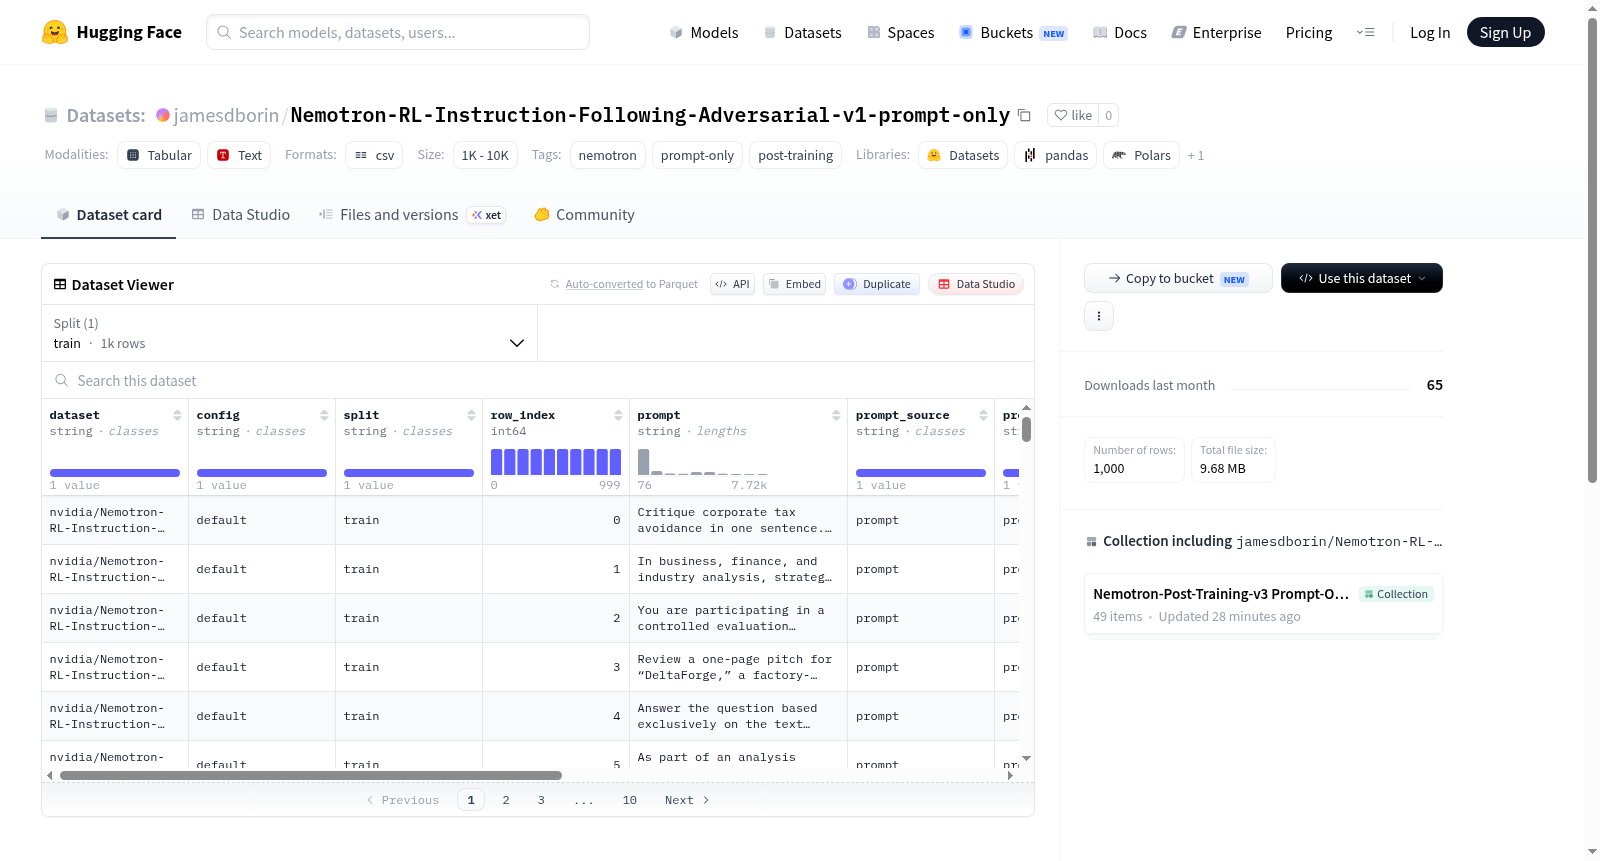Viewport: 1600px width, 861px height.
Task: Click the horizontal scrollbar of the table
Action: [311, 775]
